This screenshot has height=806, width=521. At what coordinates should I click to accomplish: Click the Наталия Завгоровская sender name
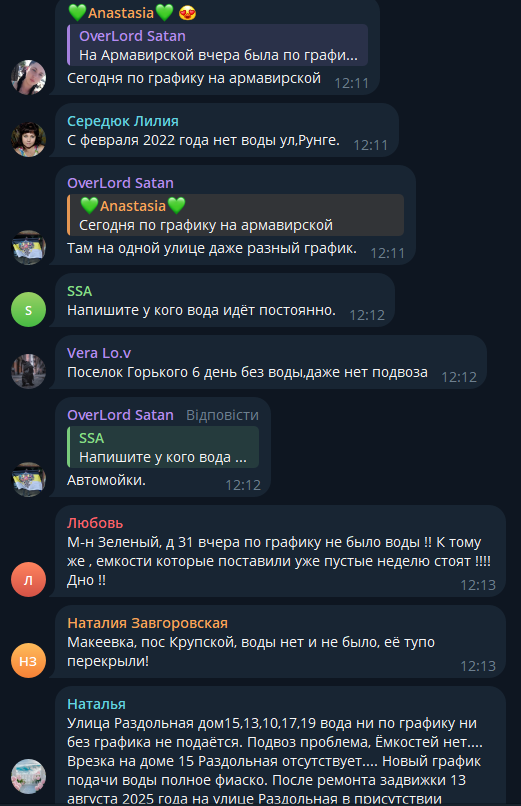click(147, 623)
